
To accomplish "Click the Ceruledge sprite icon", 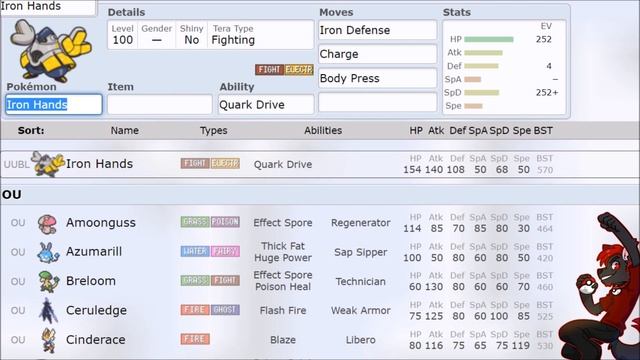I will pyautogui.click(x=48, y=310).
